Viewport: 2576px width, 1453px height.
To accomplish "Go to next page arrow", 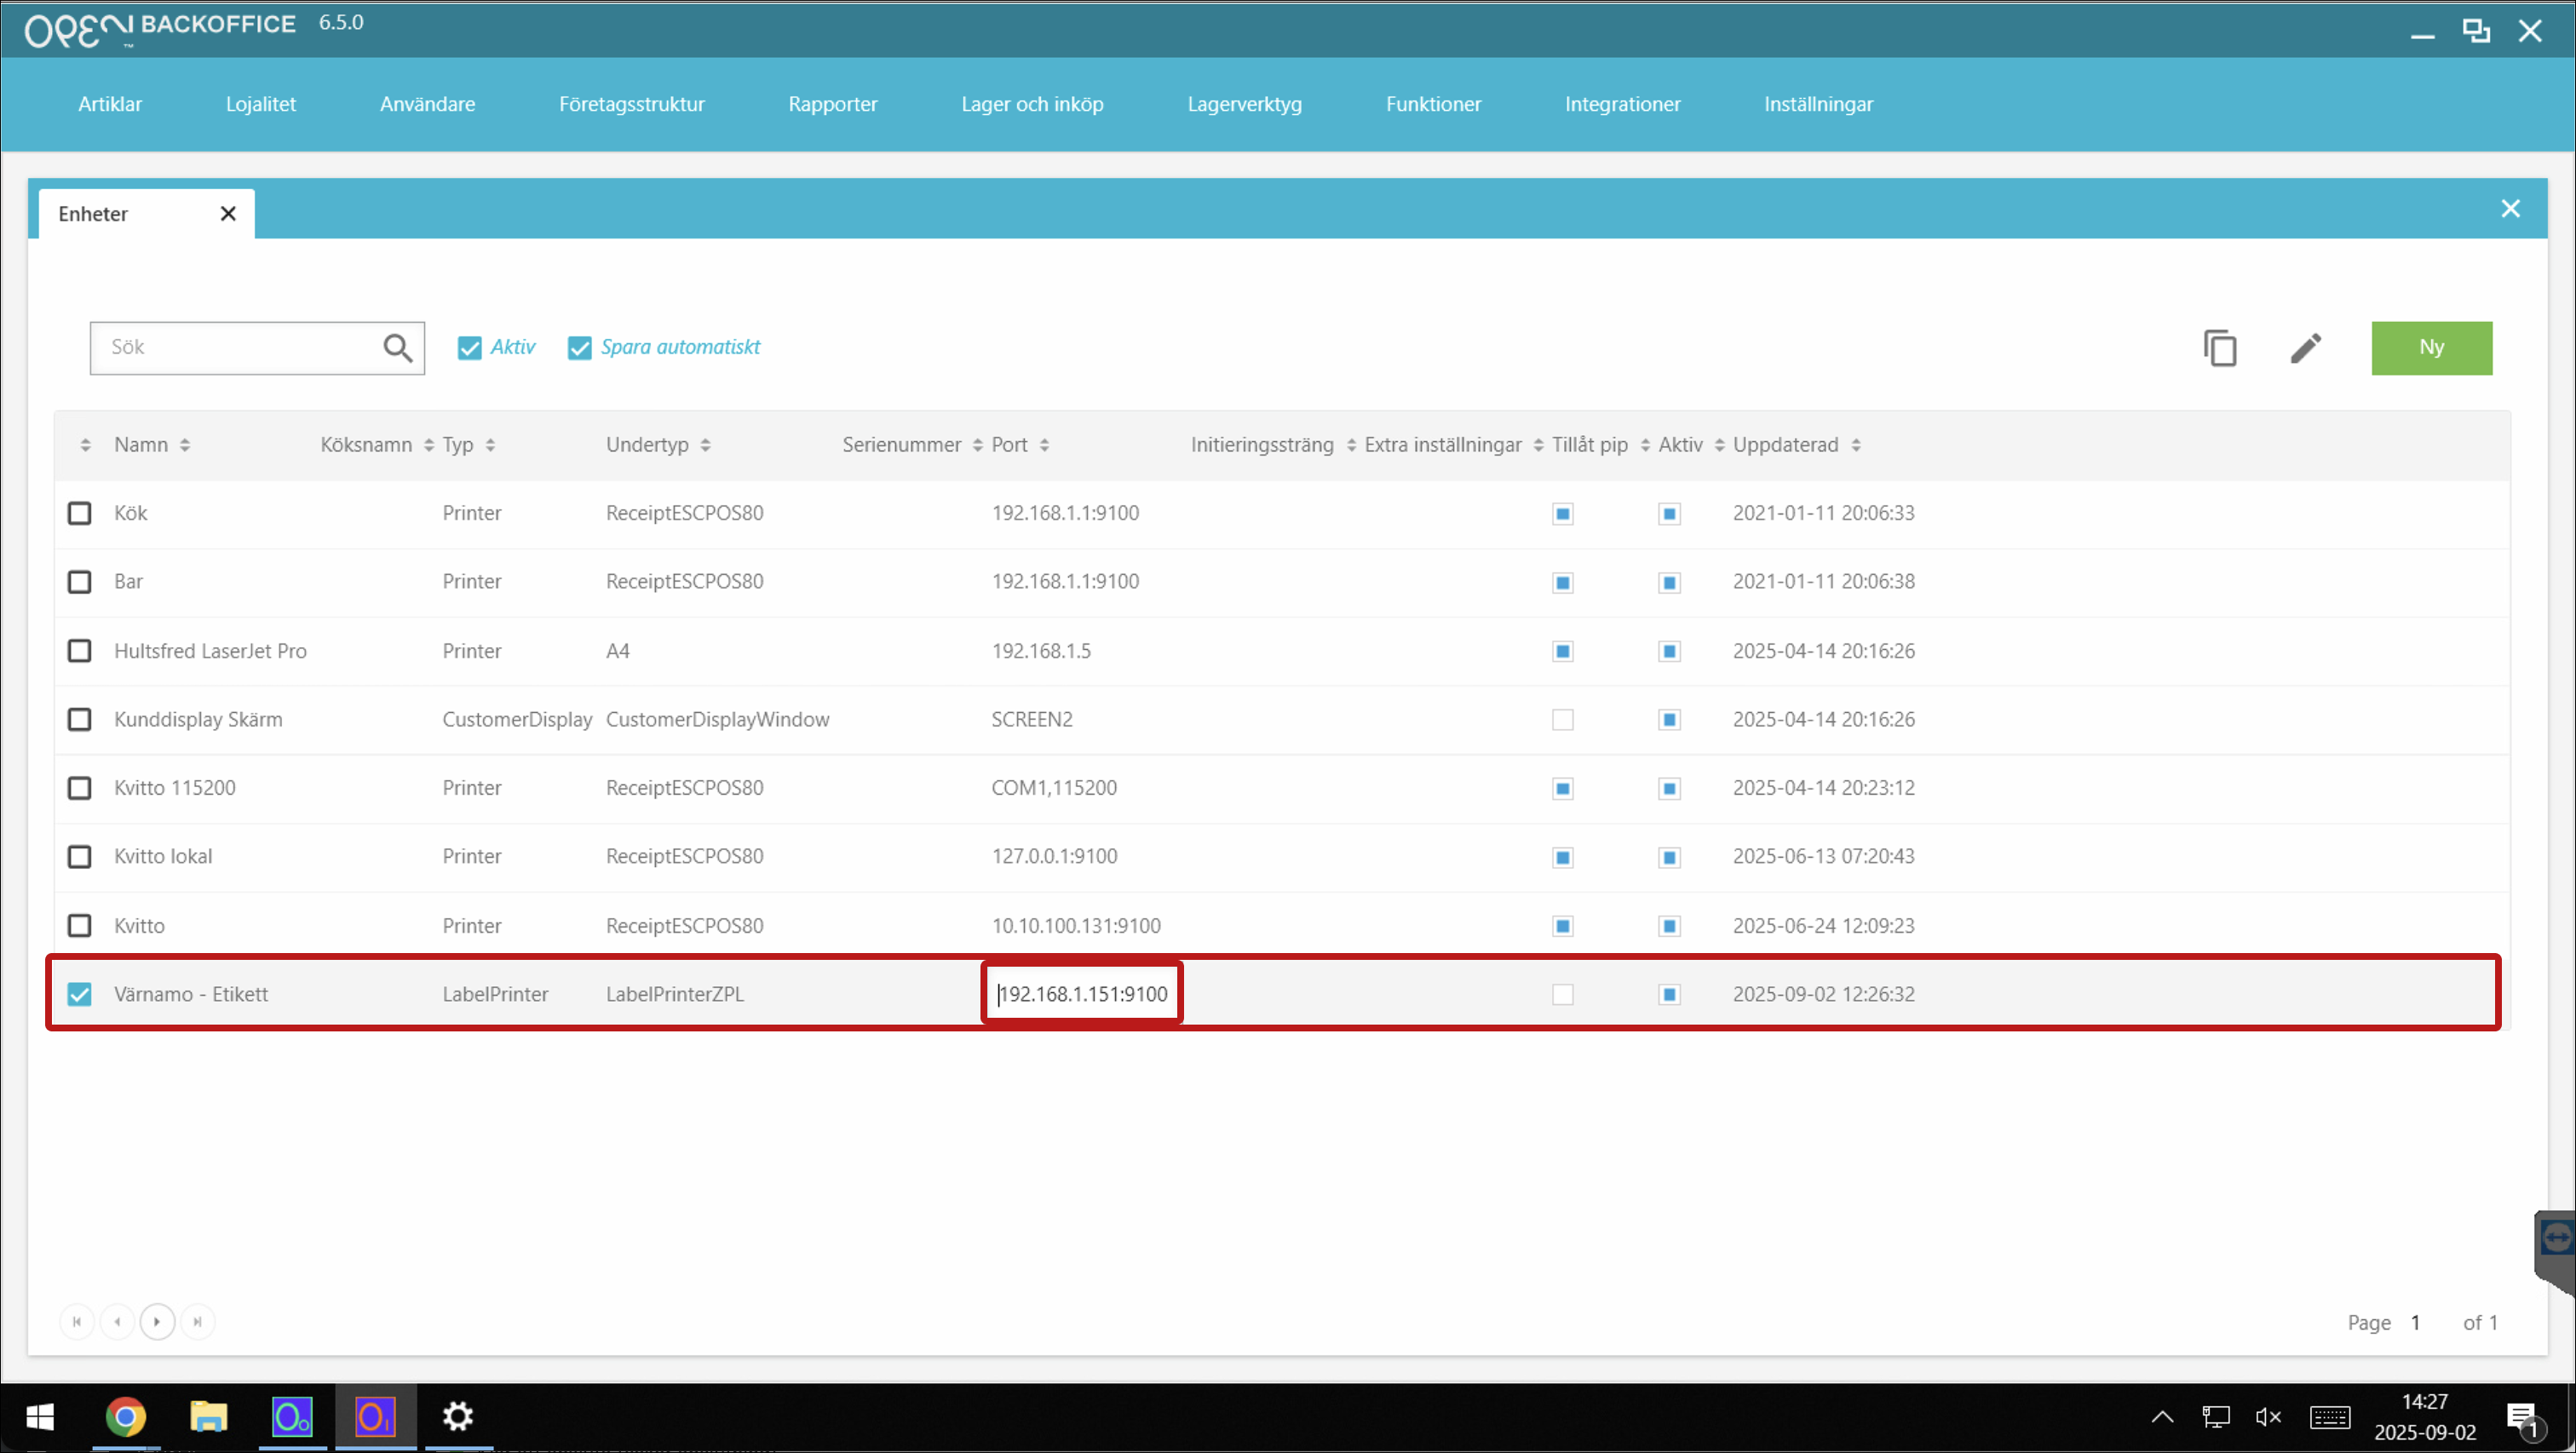I will pyautogui.click(x=157, y=1322).
